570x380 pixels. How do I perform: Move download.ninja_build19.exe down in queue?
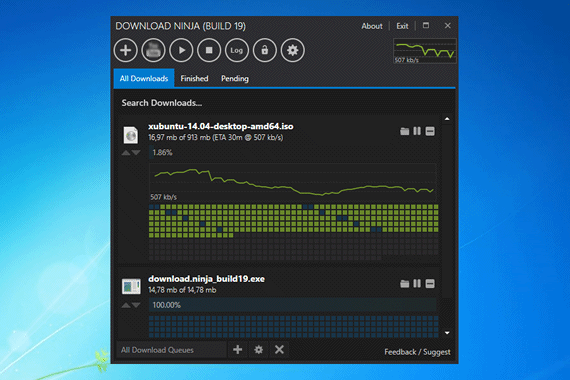(136, 305)
